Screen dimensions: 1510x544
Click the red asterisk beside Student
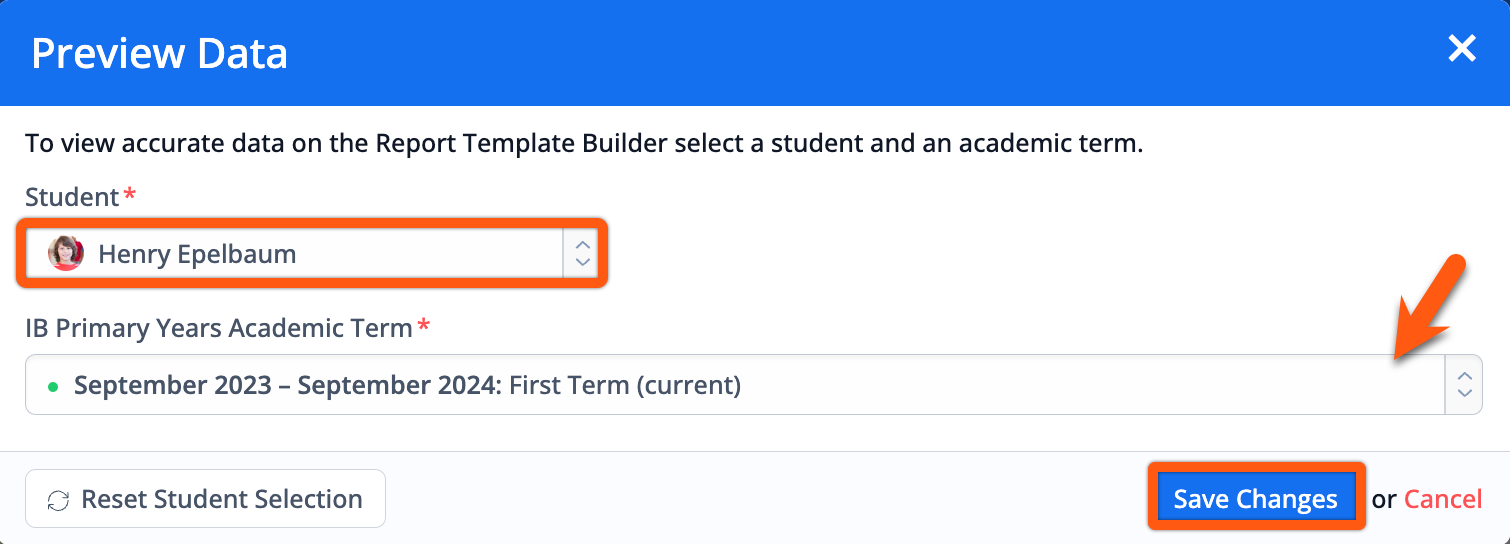(128, 193)
